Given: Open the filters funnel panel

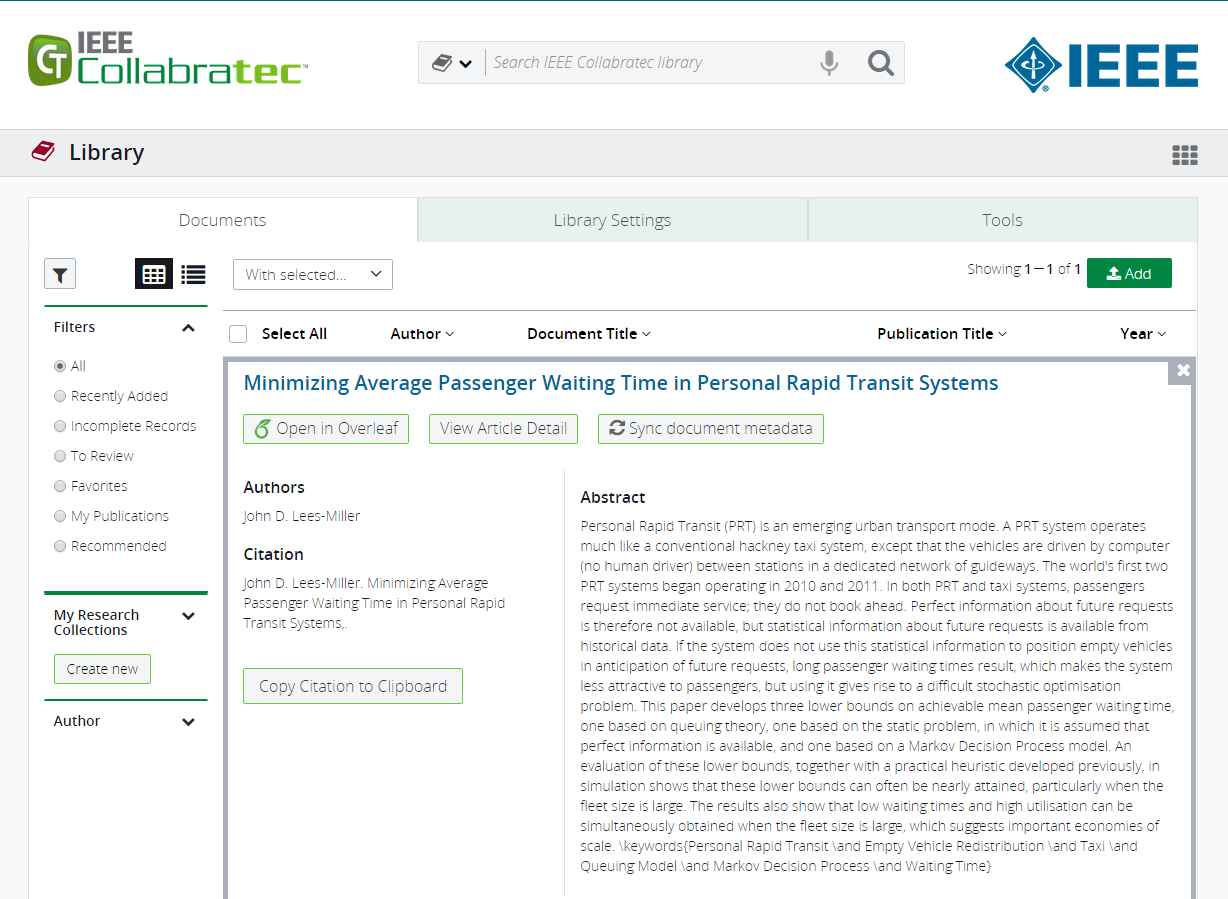Looking at the screenshot, I should [59, 273].
